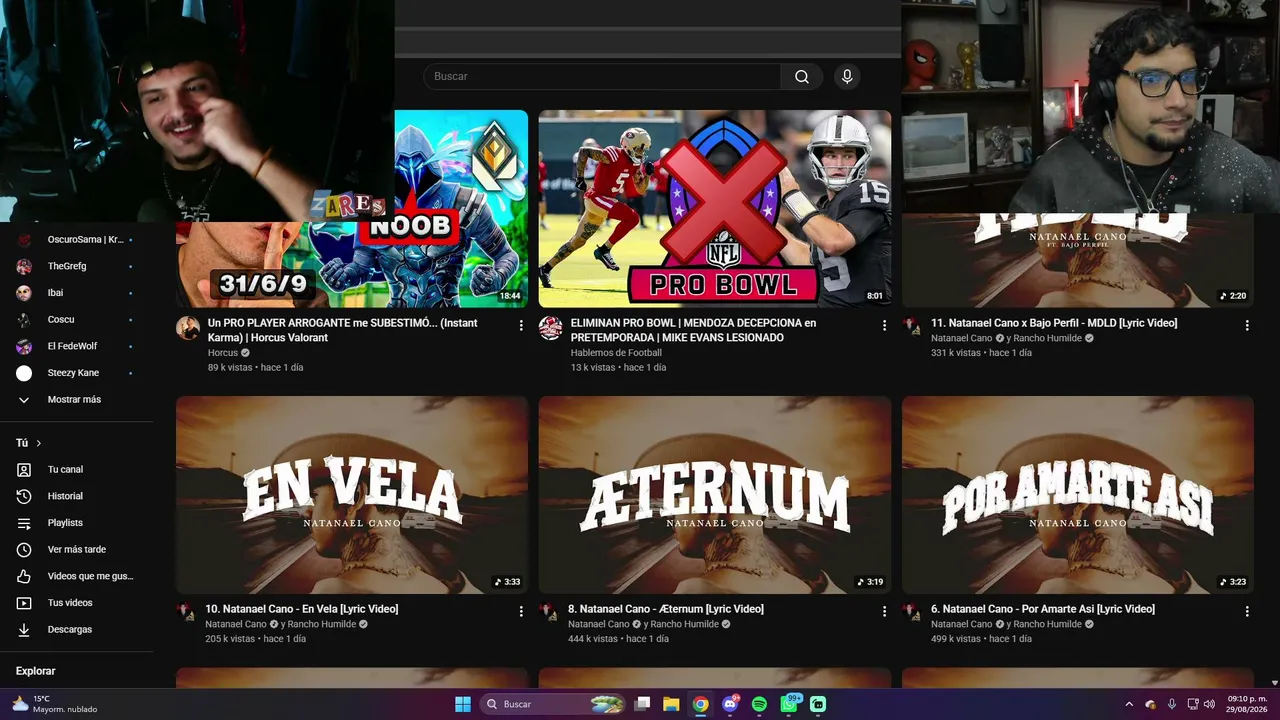Open options menu for En Vela video
1280x720 pixels.
521,611
